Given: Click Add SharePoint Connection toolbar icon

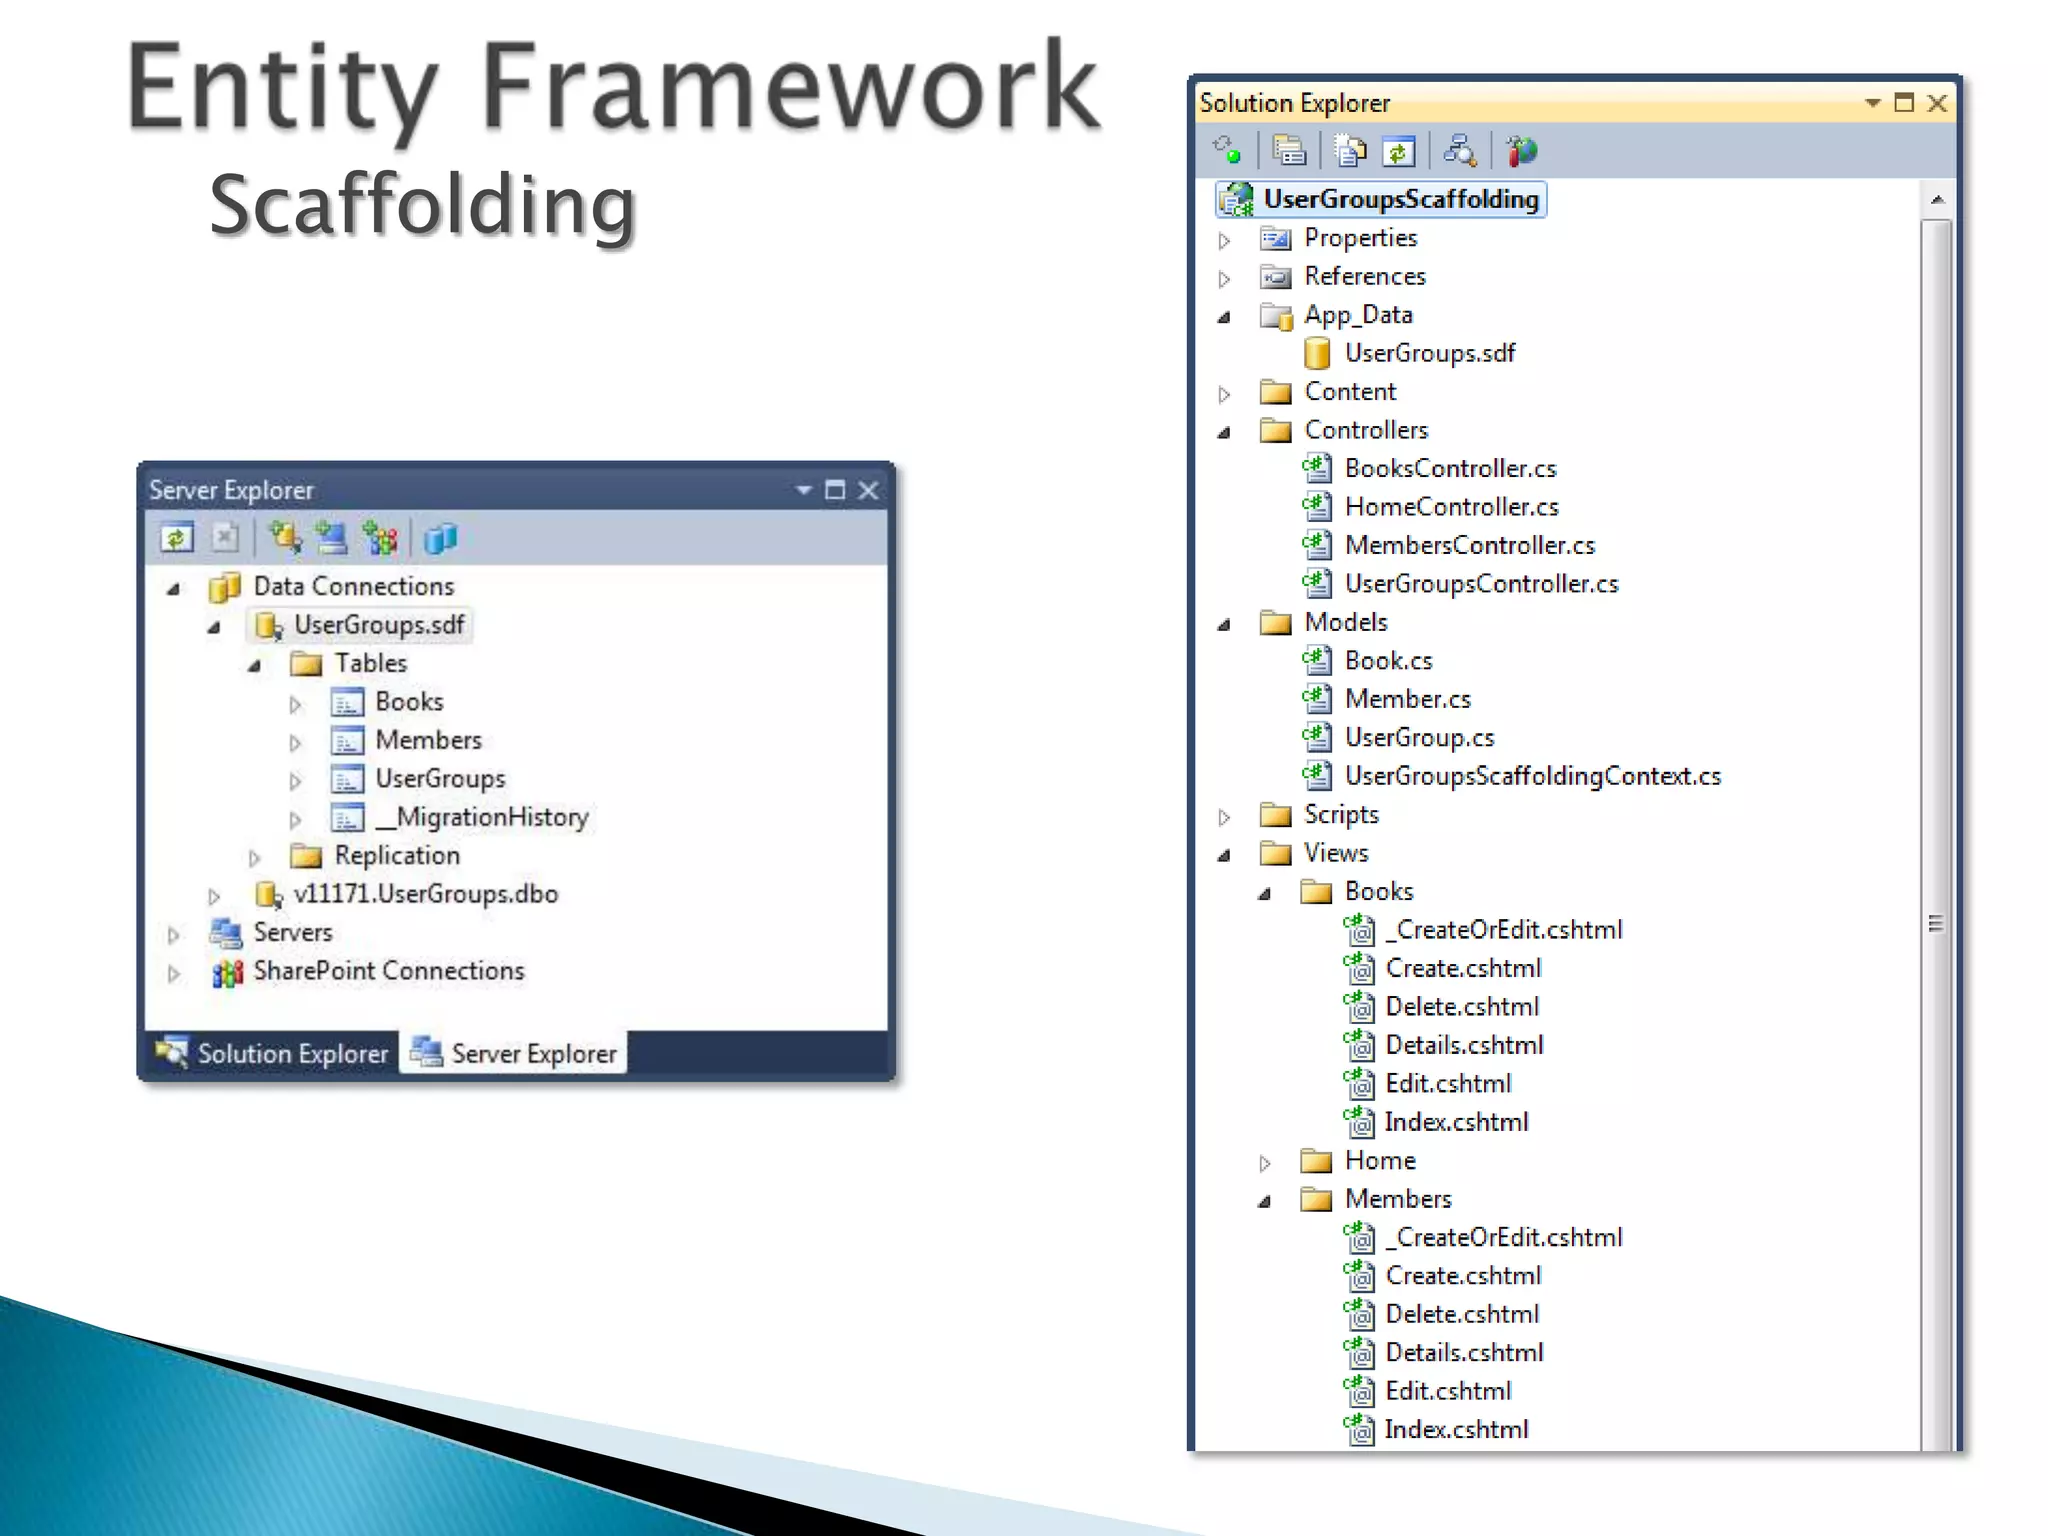Looking at the screenshot, I should pos(380,539).
